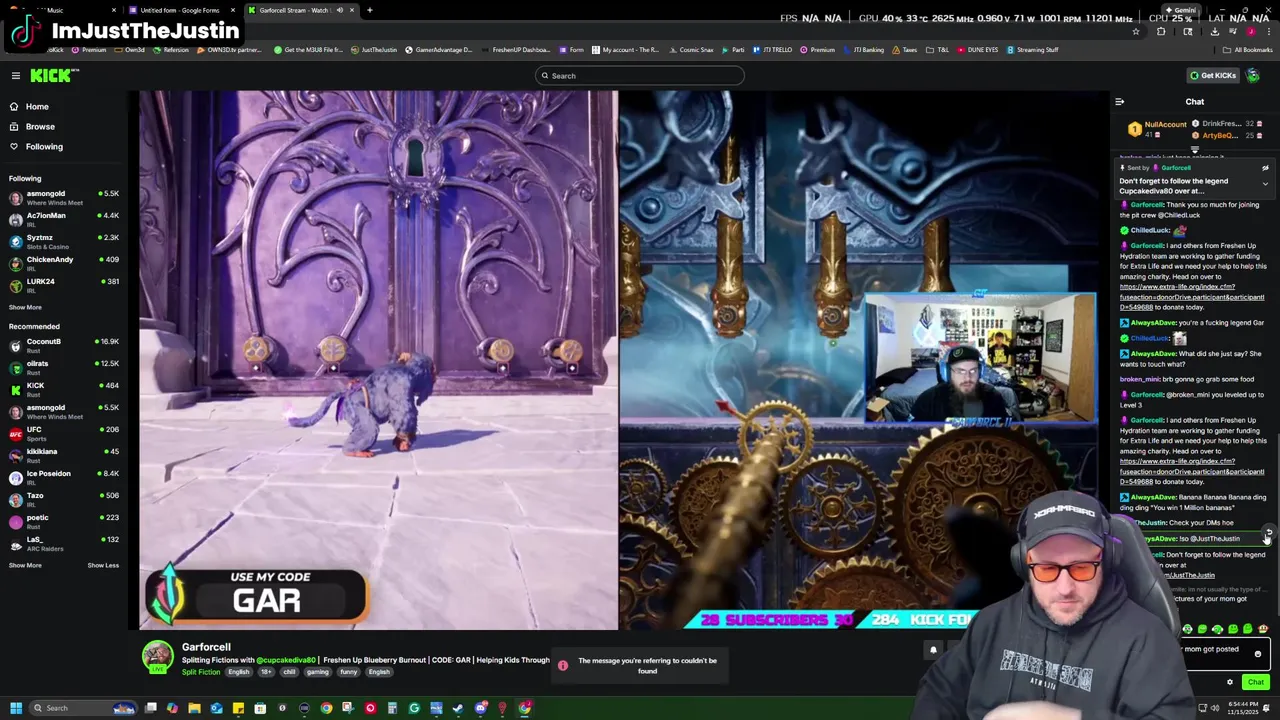1280x720 pixels.
Task: Expand the chat leaderboard drop handle
Action: click(1194, 149)
